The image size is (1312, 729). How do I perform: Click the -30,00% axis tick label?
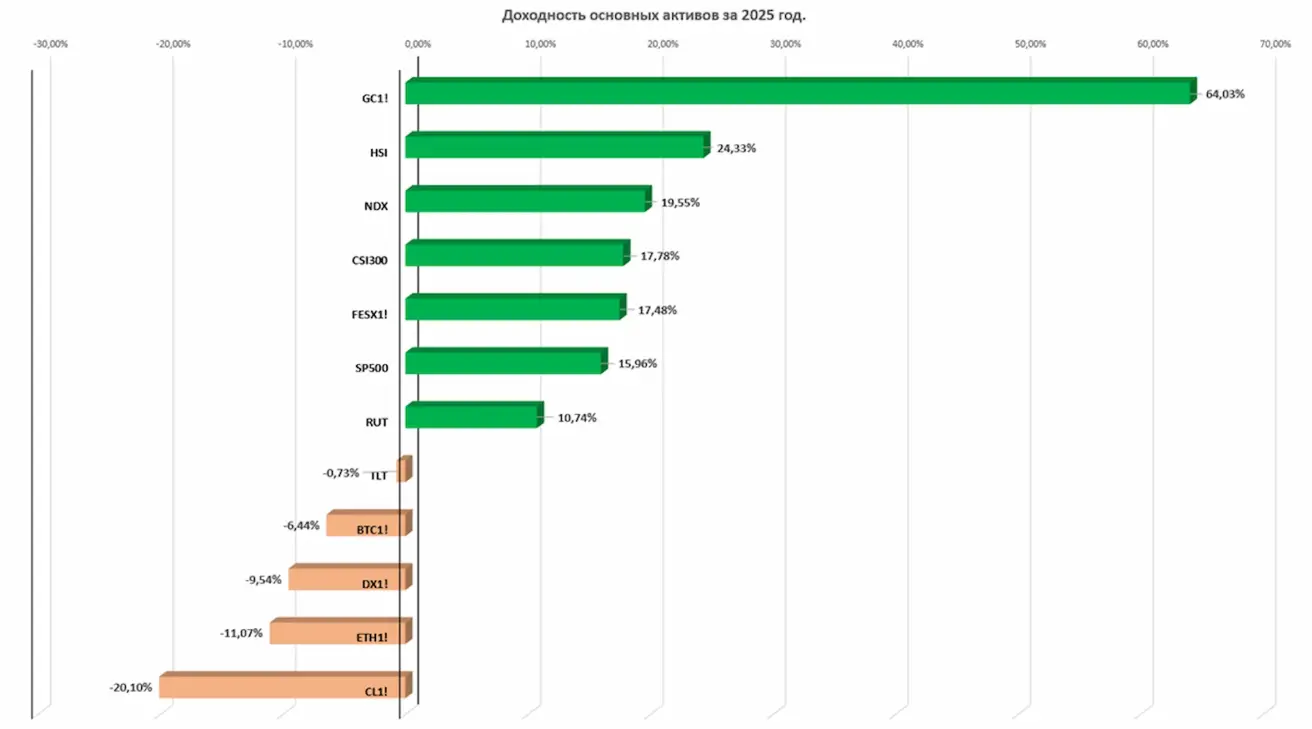tap(51, 44)
